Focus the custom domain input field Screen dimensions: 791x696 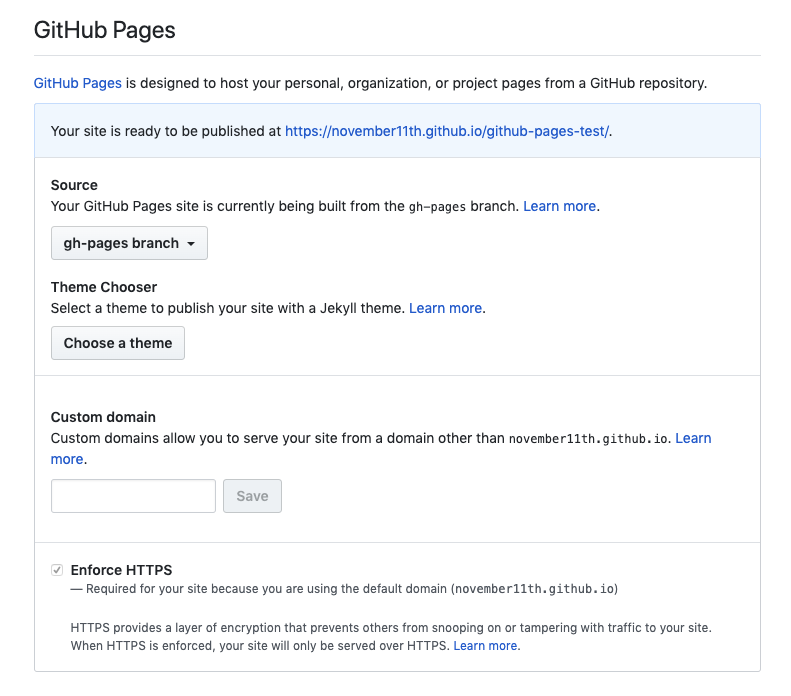[133, 496]
